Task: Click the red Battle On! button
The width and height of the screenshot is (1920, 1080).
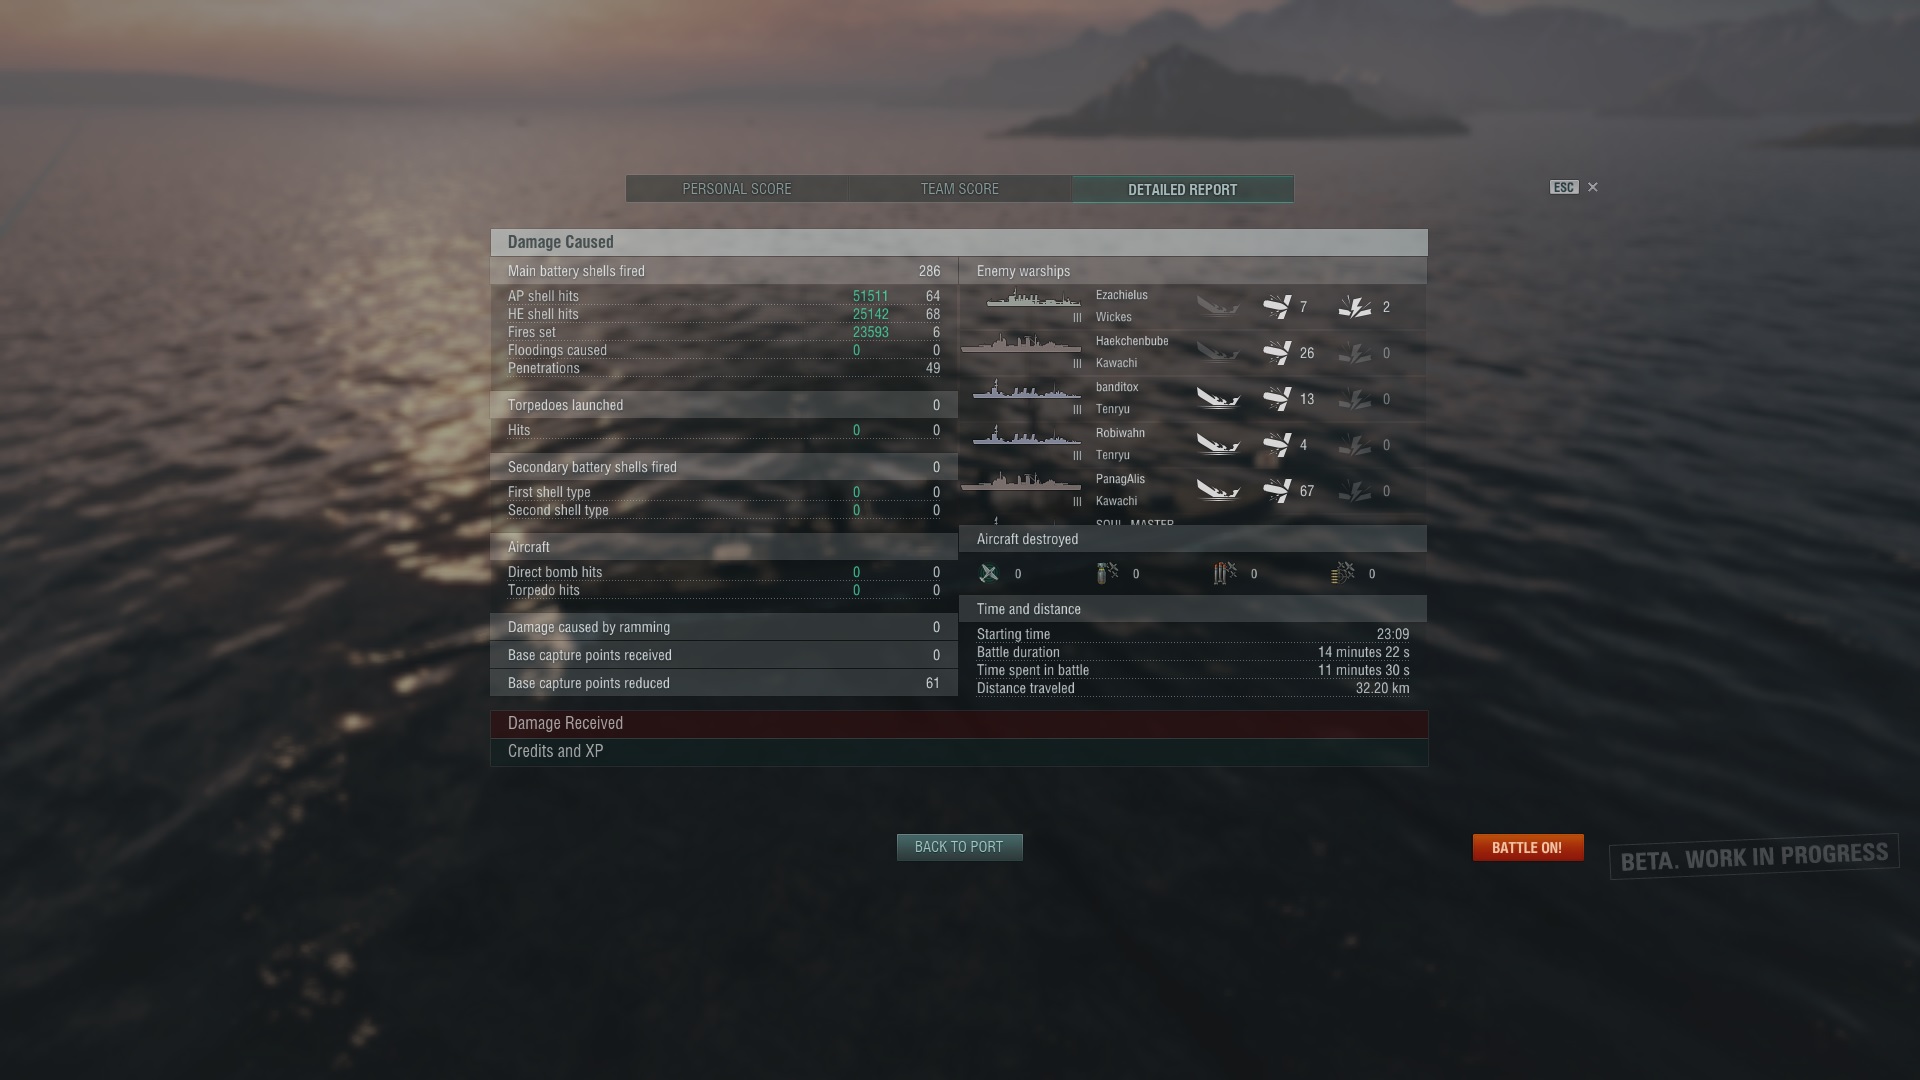Action: (1528, 848)
